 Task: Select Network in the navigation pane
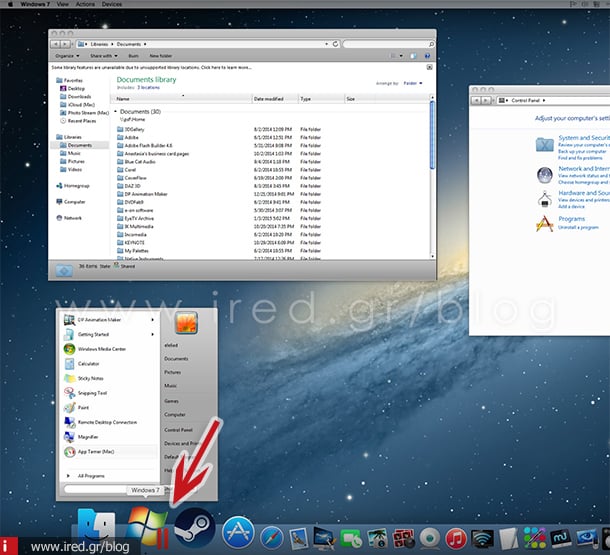pos(69,218)
